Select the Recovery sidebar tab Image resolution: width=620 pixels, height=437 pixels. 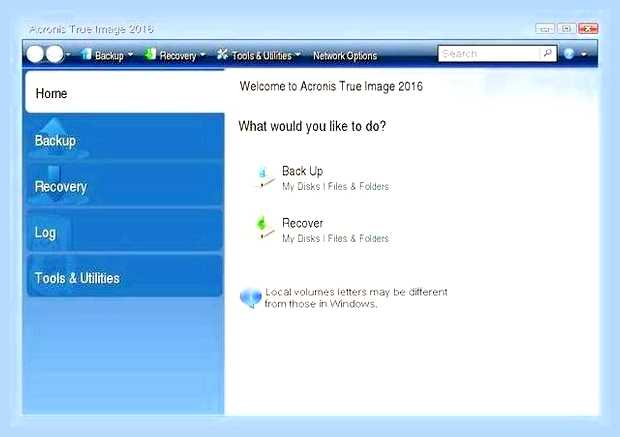point(125,184)
